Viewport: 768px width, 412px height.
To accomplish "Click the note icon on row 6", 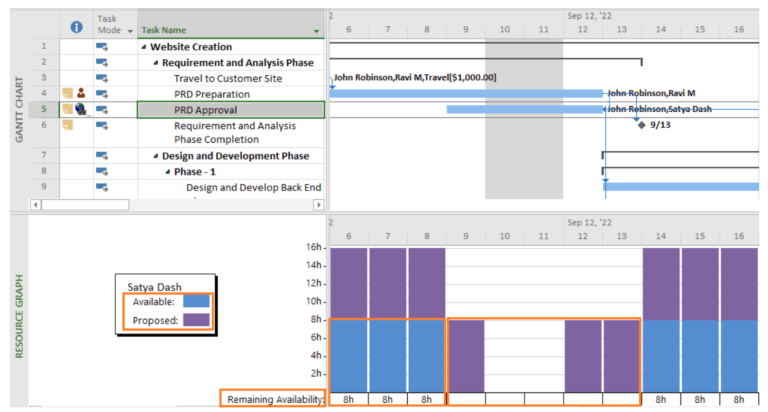I will pos(68,125).
